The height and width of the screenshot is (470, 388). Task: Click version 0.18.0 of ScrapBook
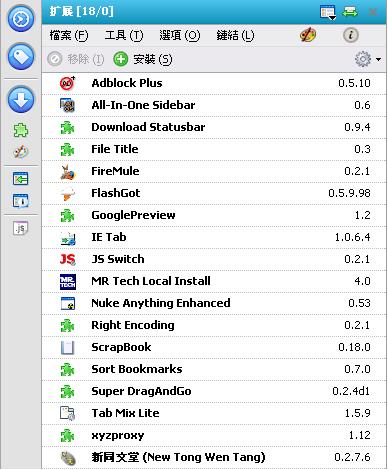click(x=354, y=347)
